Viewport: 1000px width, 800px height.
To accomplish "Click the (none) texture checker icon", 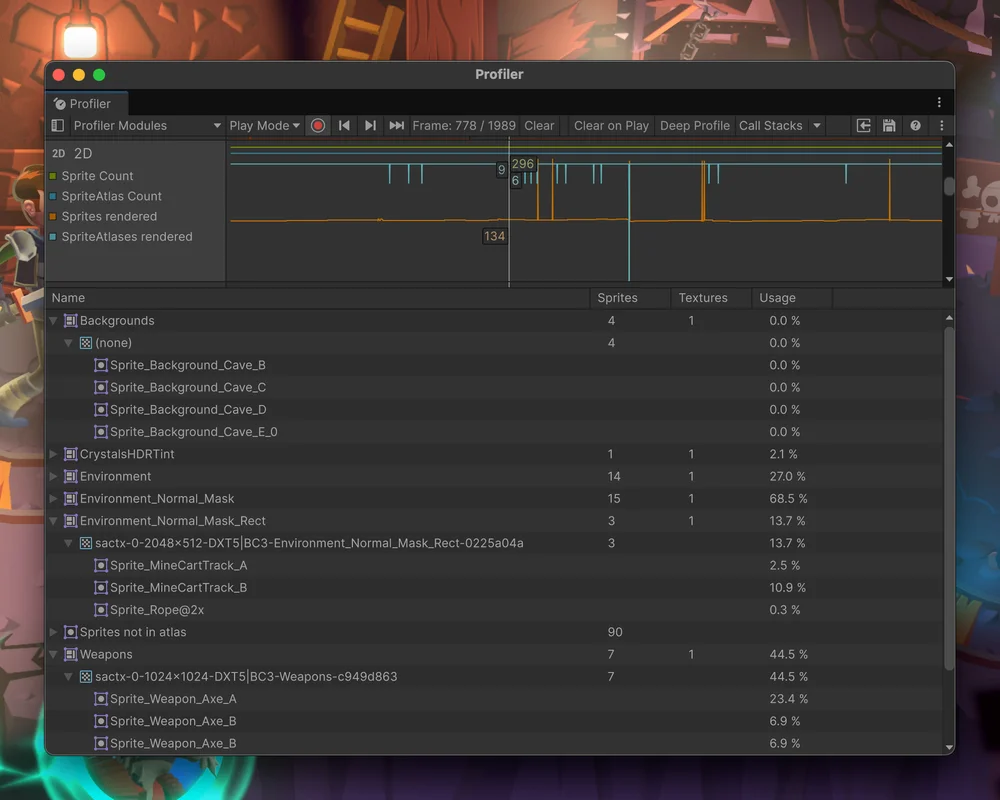I will click(85, 343).
